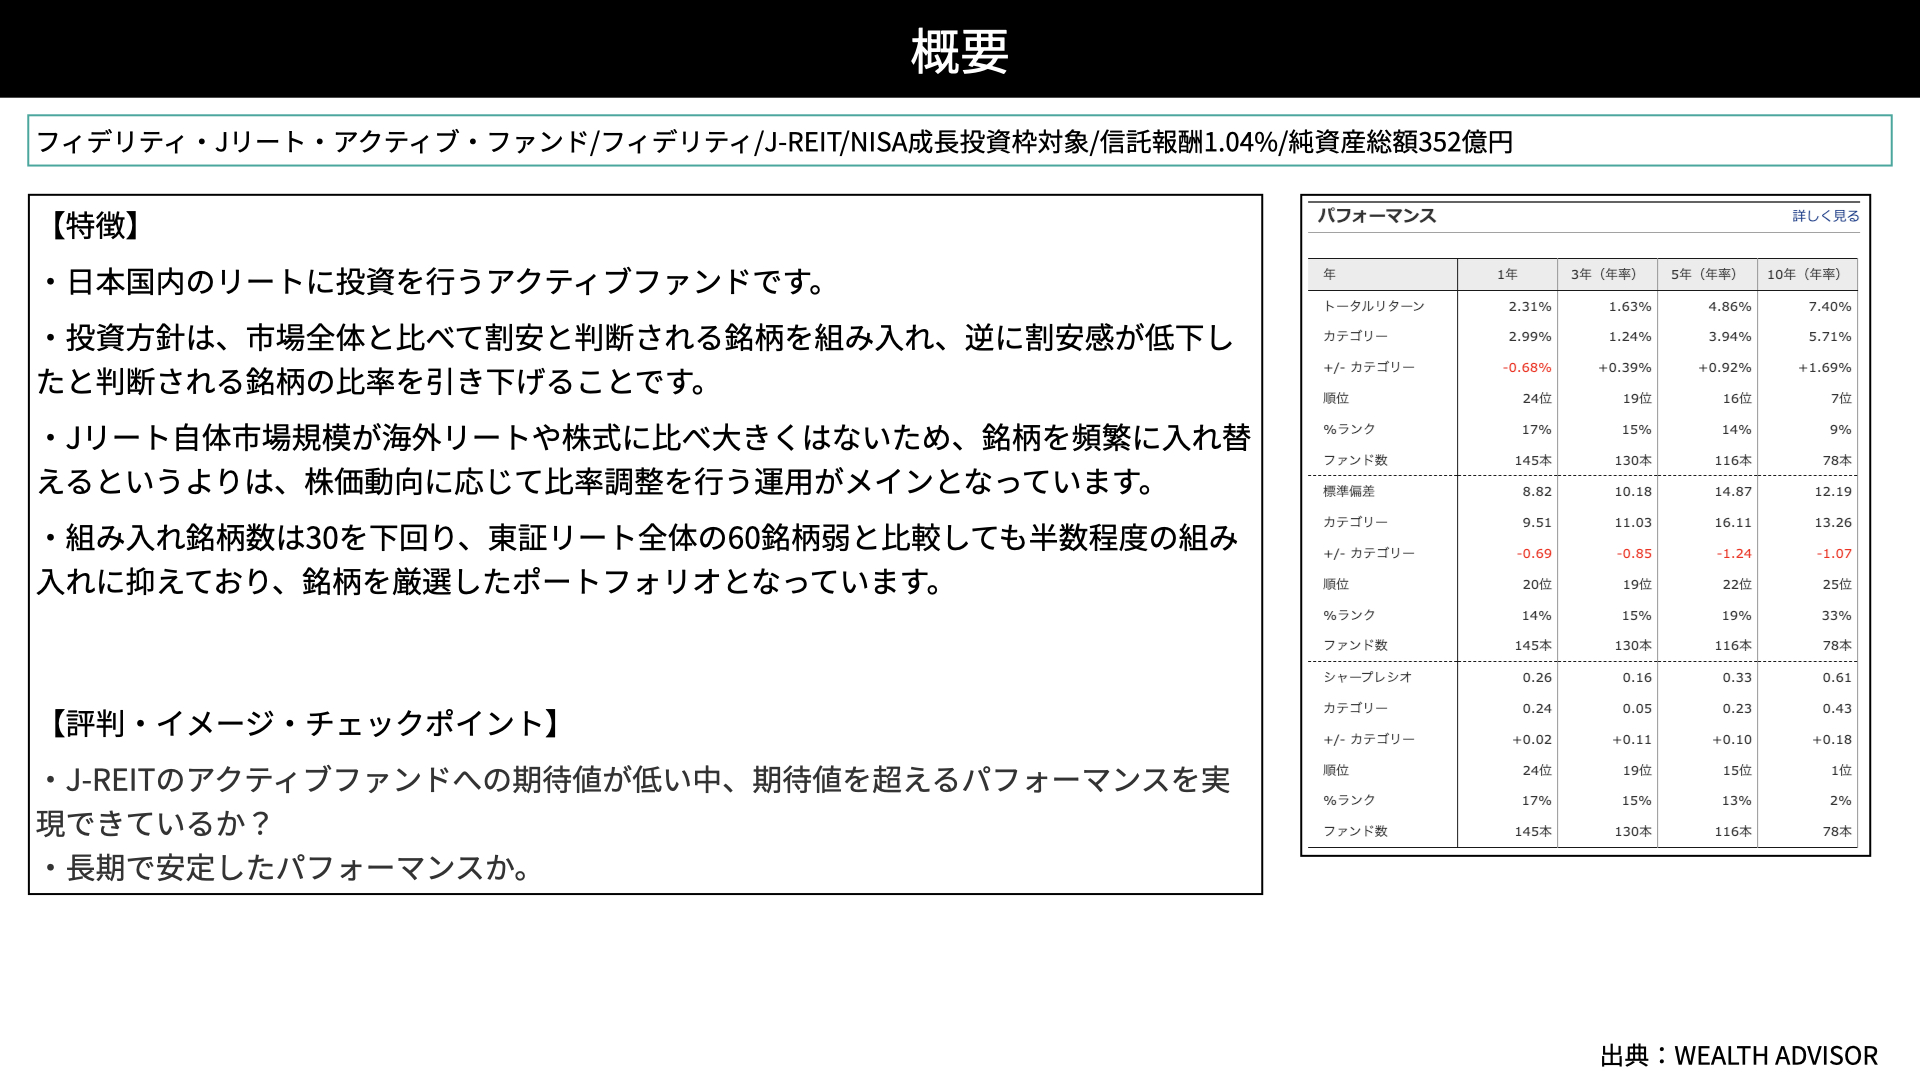The image size is (1920, 1080).
Task: Select the +1.69% category difference value
Action: click(x=1825, y=368)
